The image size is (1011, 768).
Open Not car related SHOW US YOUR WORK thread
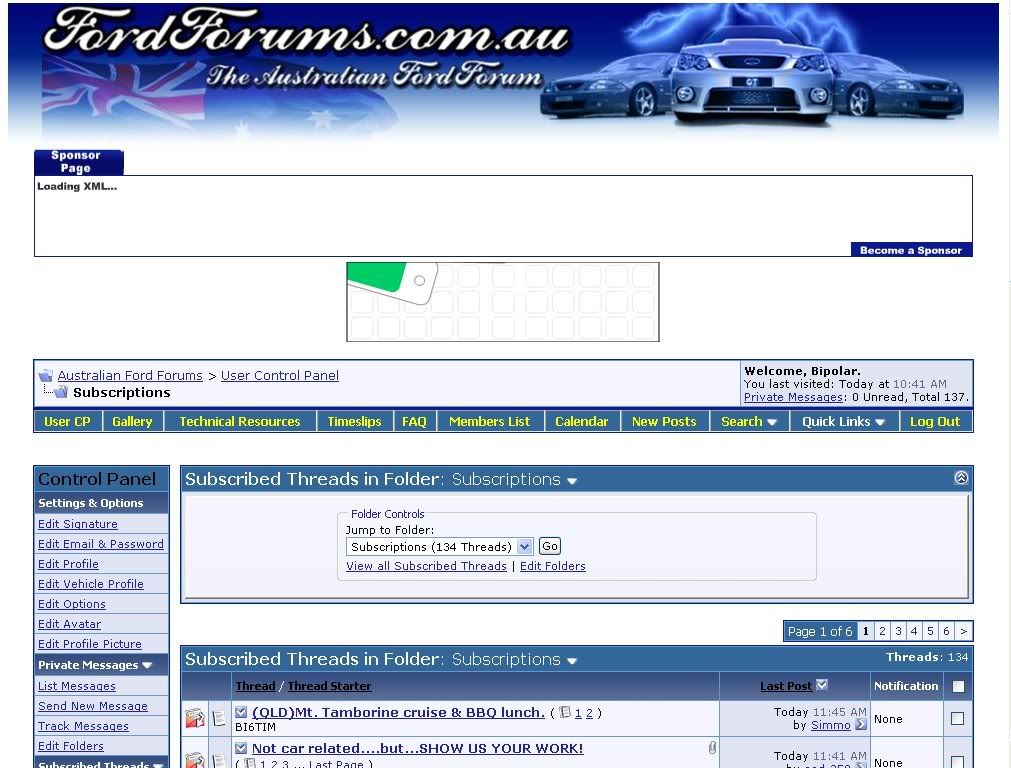point(417,749)
